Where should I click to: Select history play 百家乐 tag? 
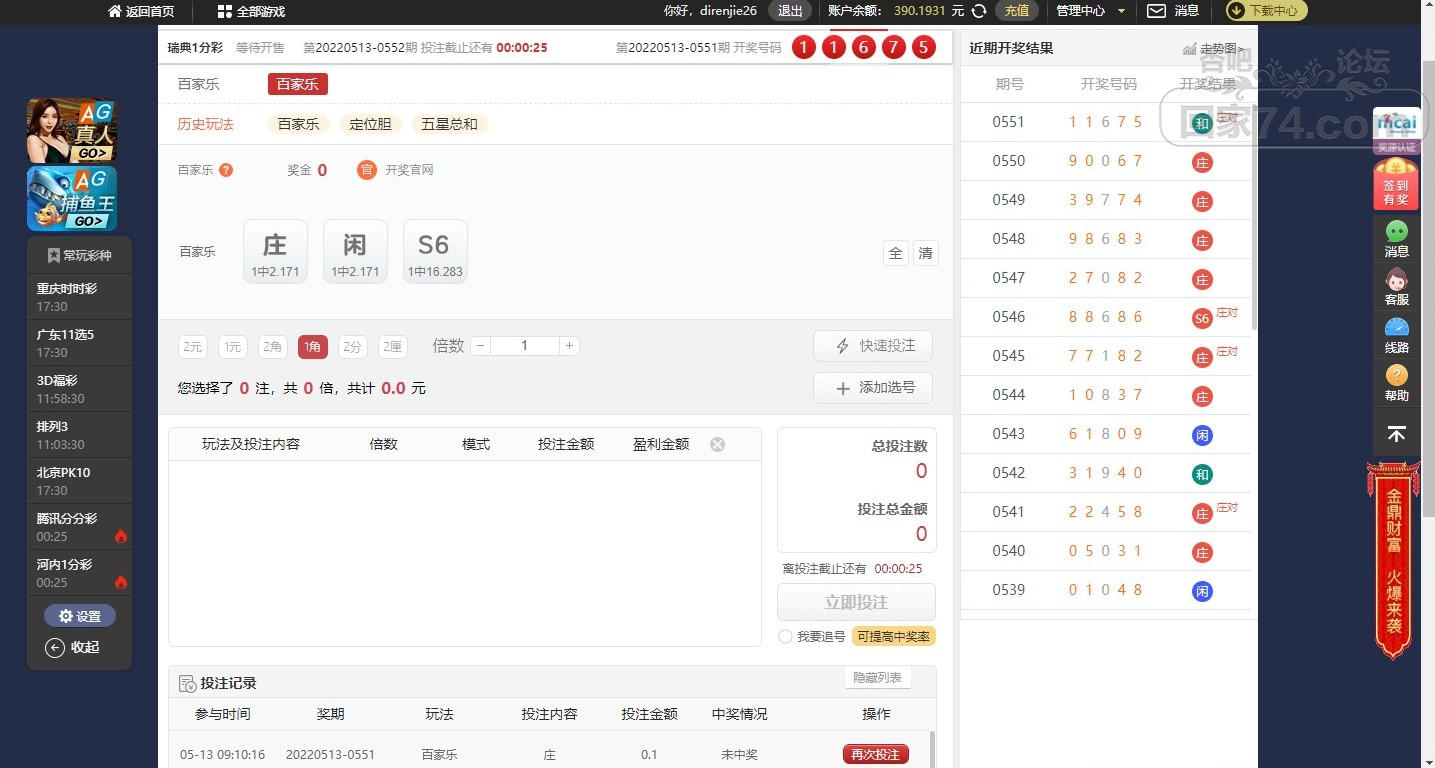pos(298,124)
